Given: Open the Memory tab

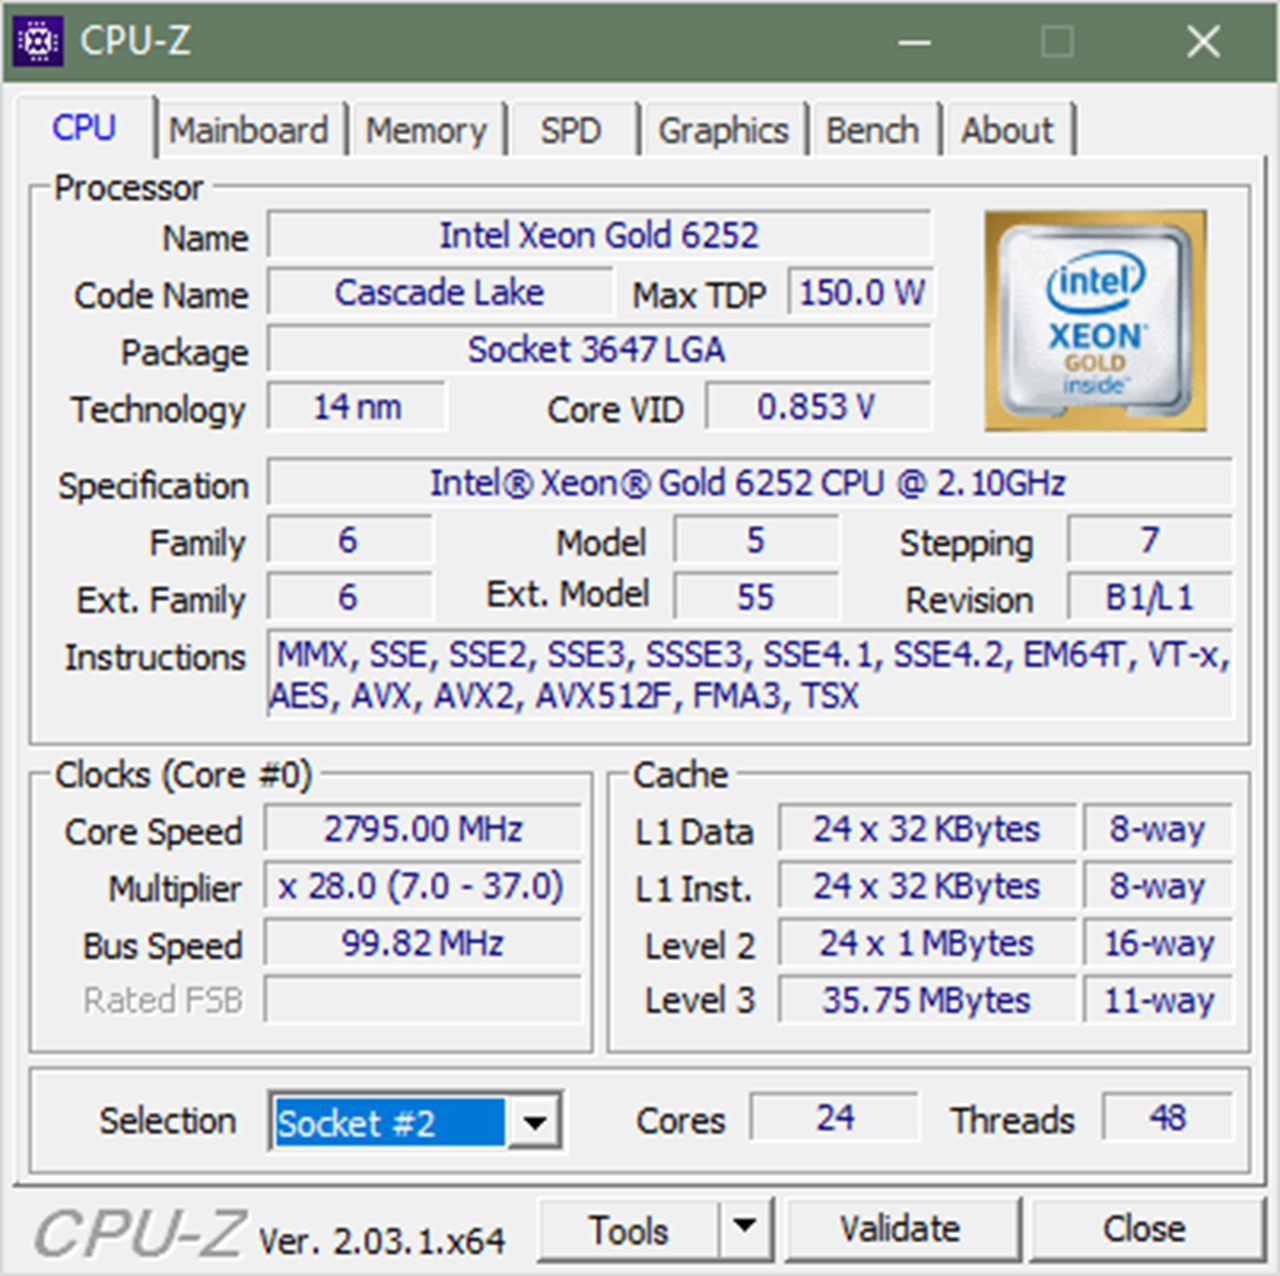Looking at the screenshot, I should [426, 130].
